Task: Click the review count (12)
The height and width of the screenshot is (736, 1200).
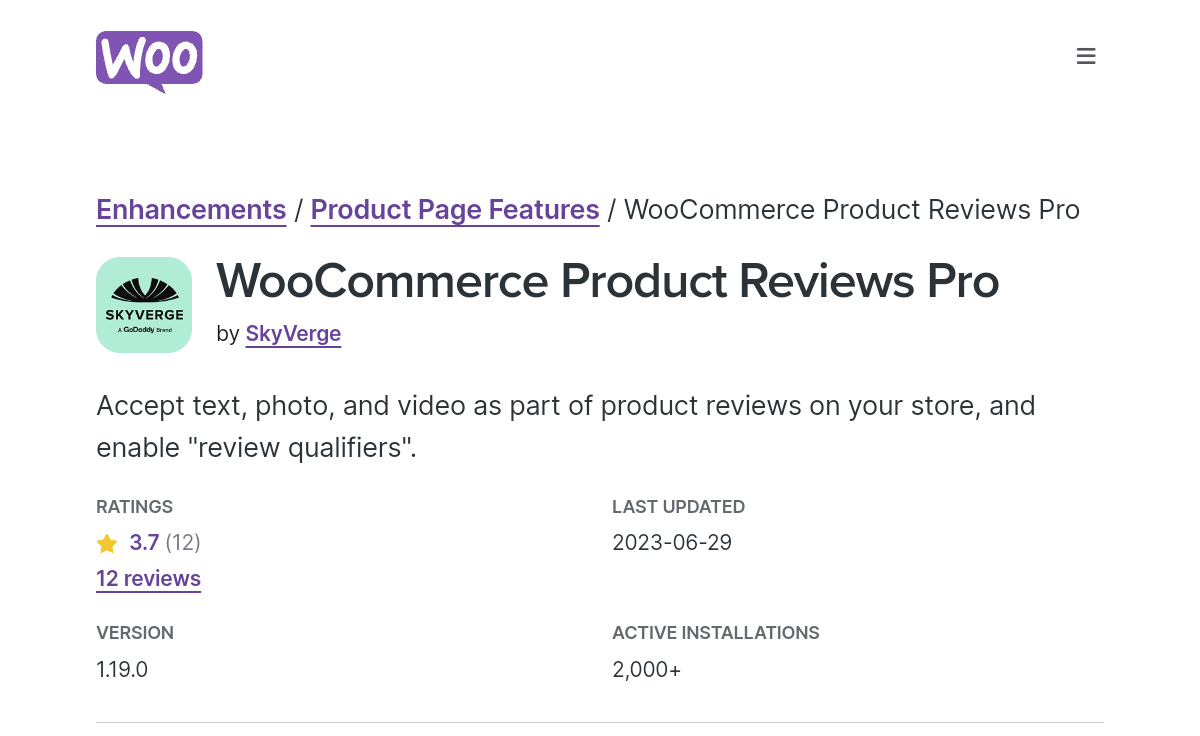Action: pos(183,543)
